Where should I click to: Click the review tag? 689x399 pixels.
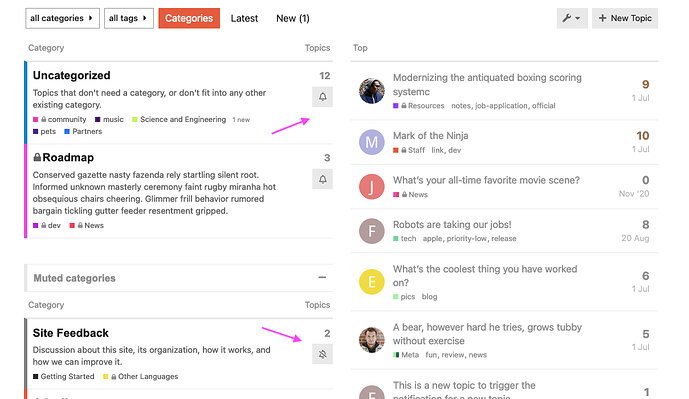click(x=453, y=355)
